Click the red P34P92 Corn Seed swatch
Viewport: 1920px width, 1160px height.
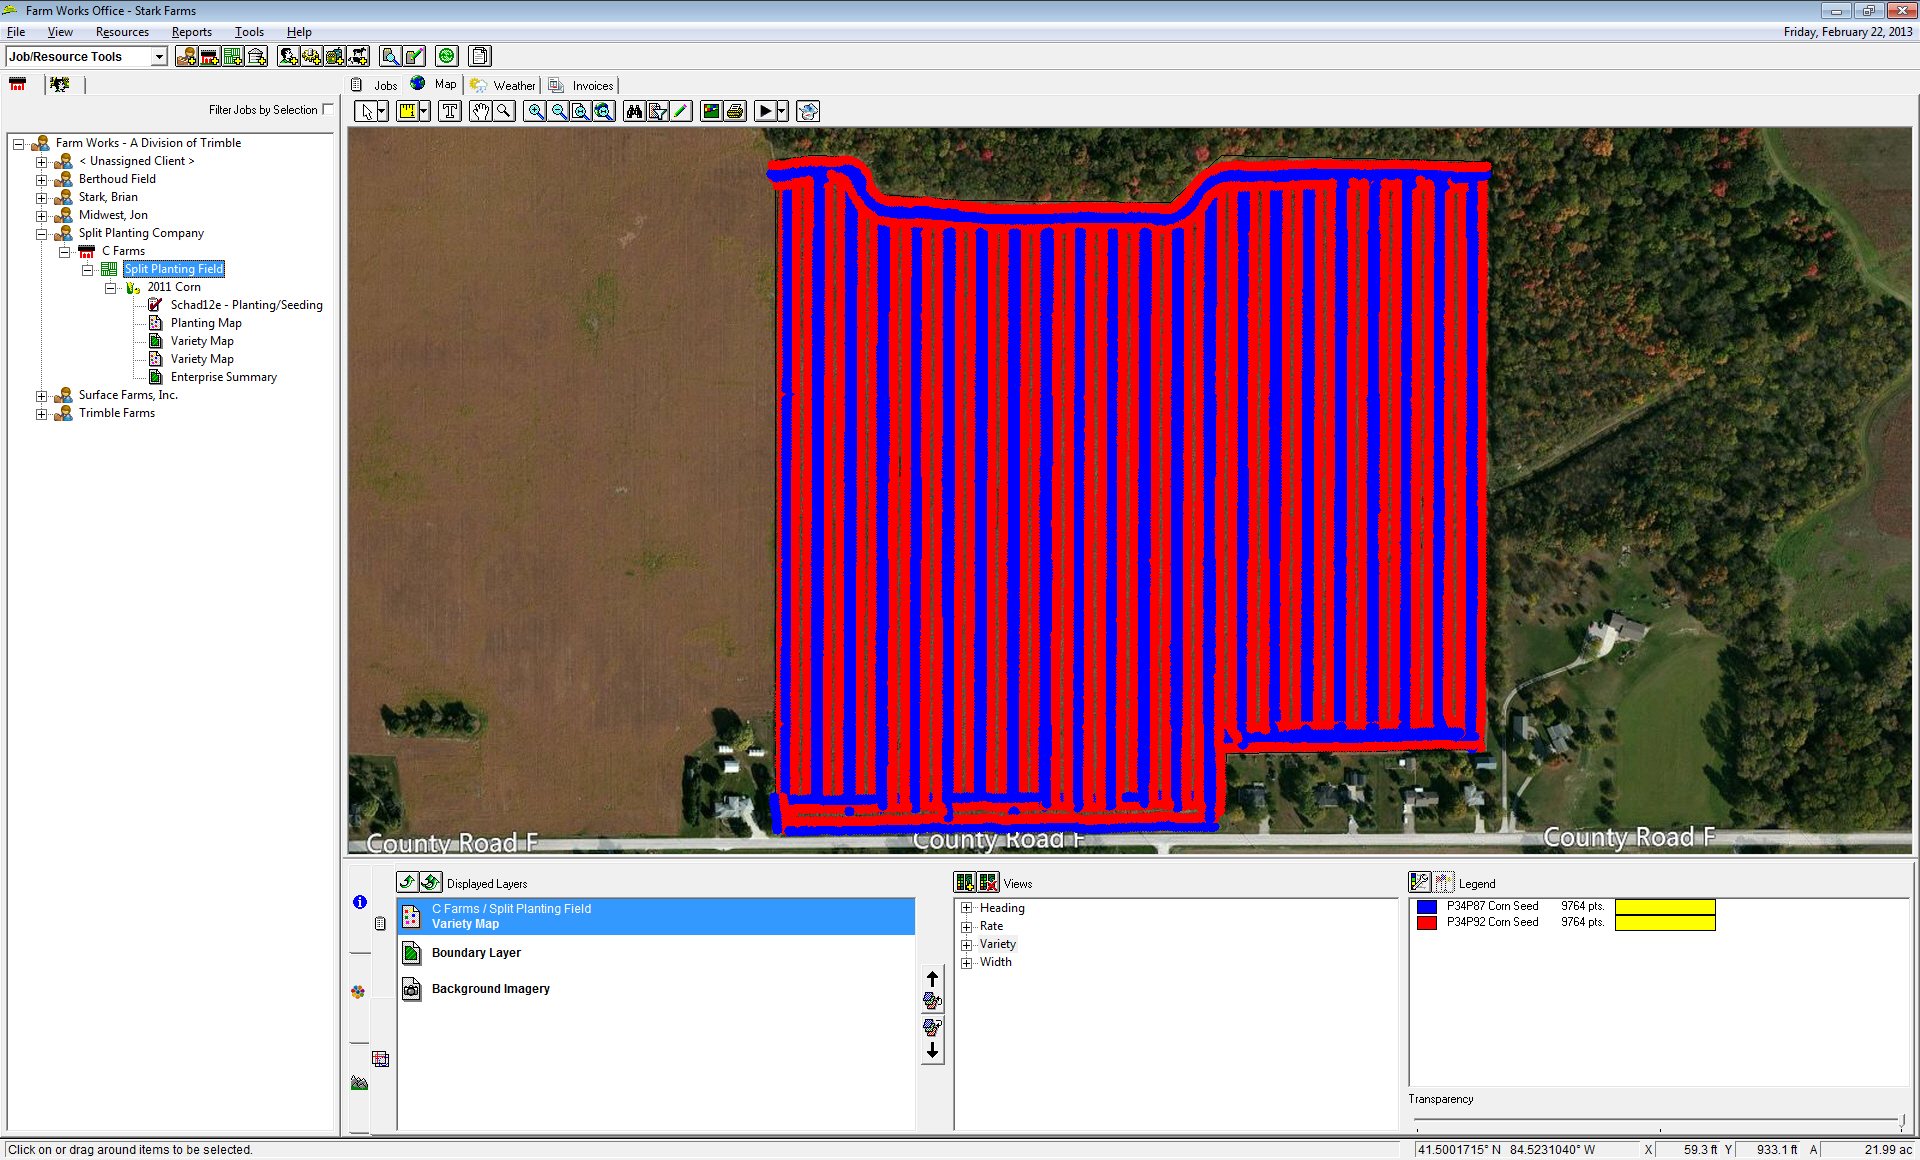click(1427, 922)
